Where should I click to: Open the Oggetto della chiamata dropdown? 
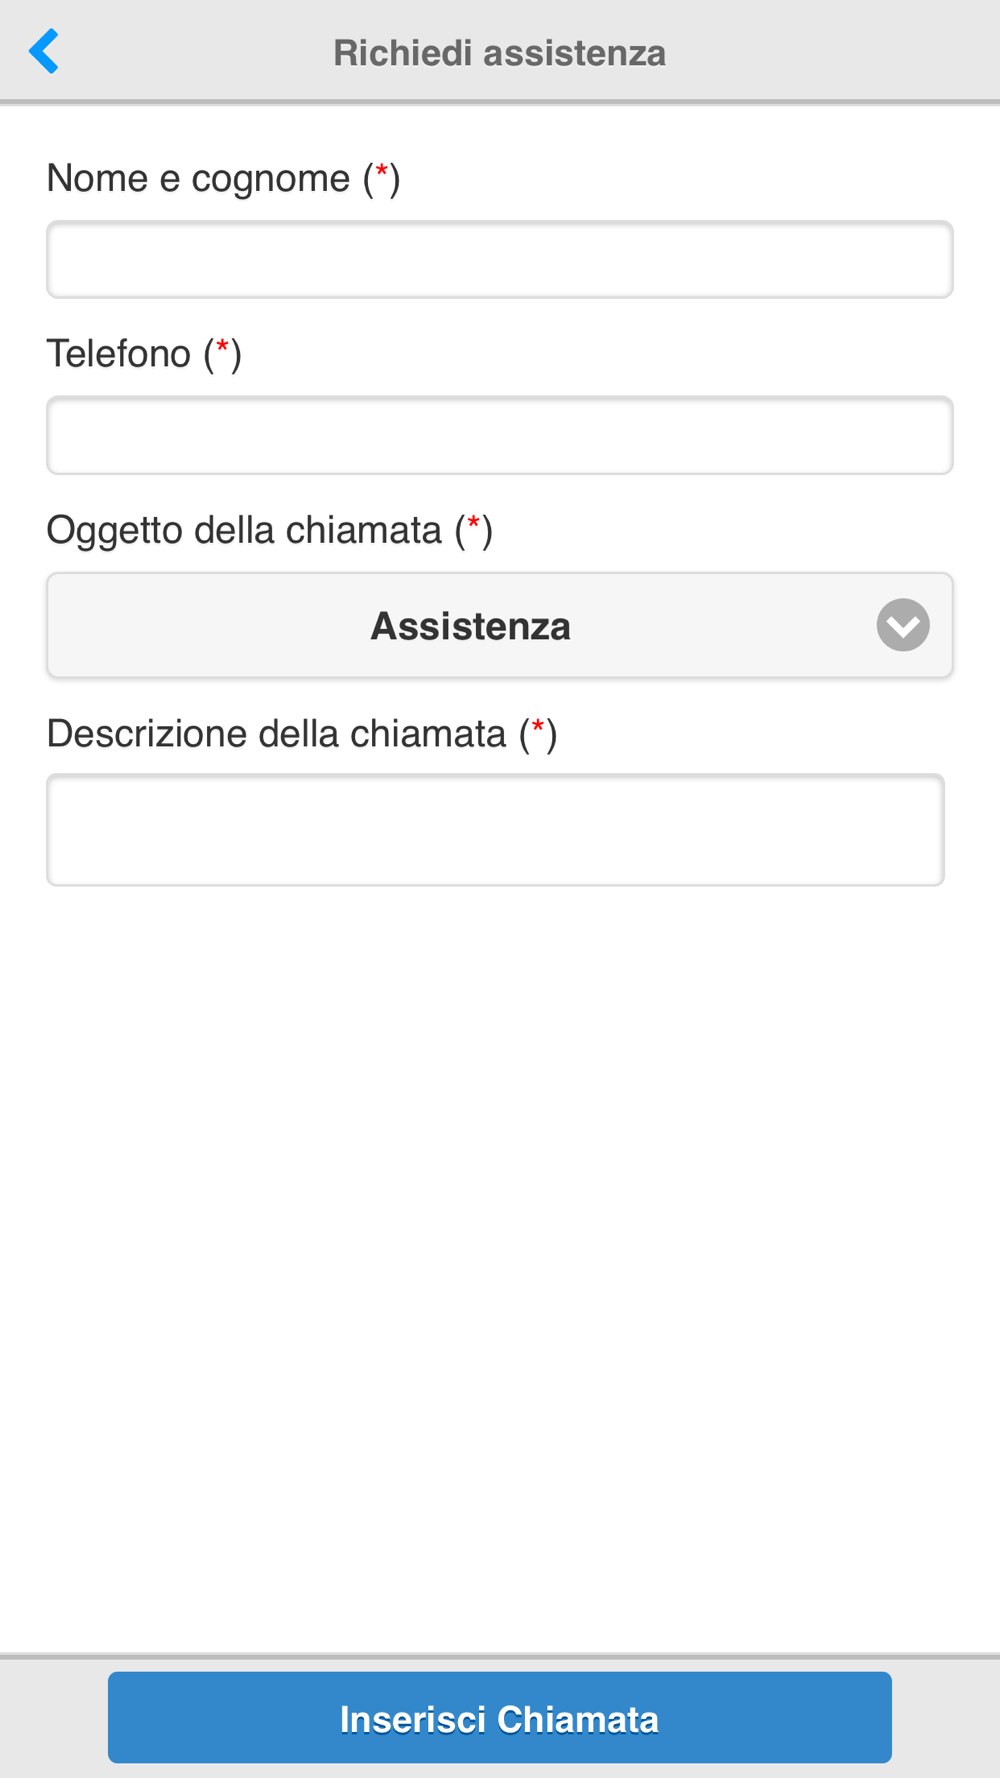coord(500,625)
